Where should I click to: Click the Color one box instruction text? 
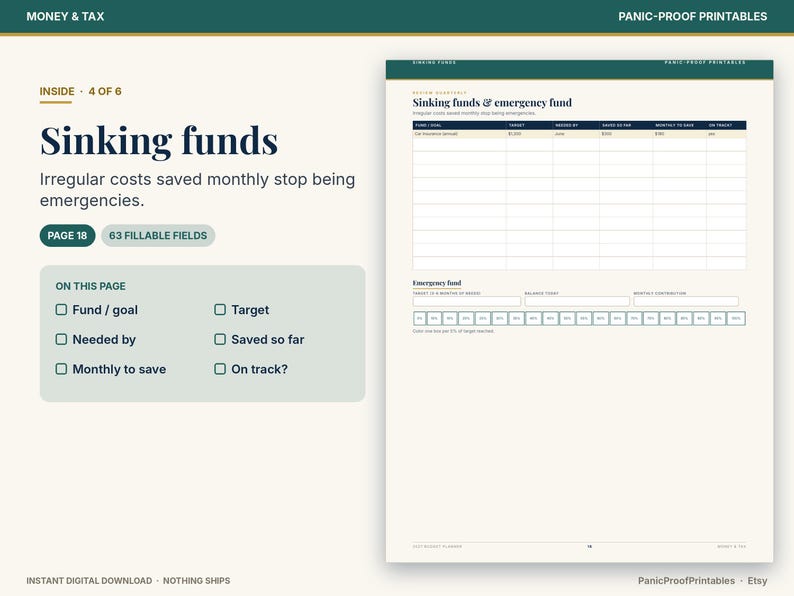[453, 331]
